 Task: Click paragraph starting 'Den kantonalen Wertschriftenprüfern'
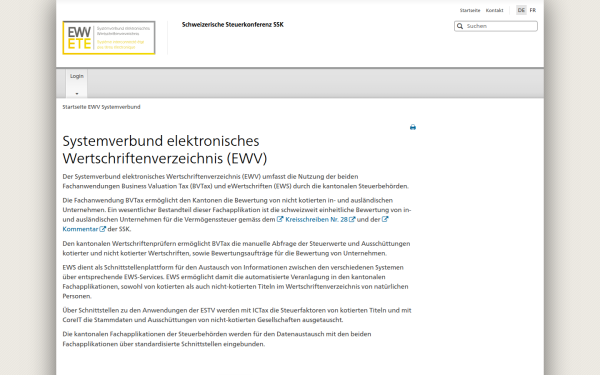(236, 248)
